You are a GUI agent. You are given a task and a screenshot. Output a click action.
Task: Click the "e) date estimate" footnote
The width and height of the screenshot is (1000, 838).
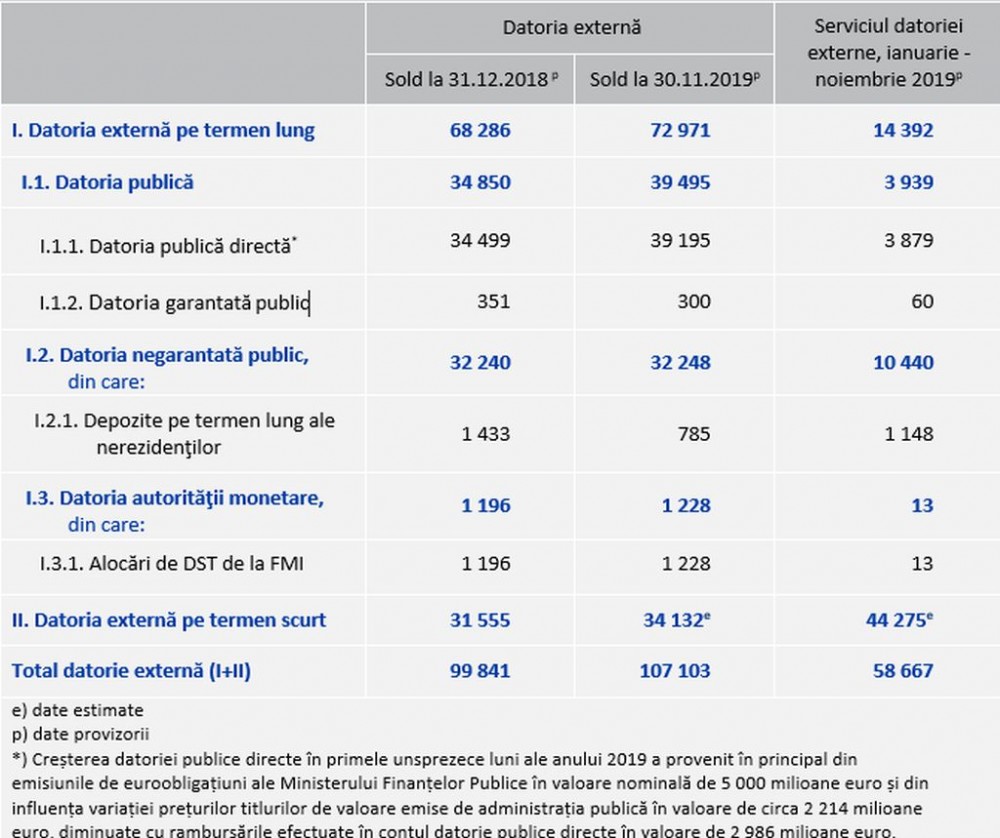click(x=78, y=710)
